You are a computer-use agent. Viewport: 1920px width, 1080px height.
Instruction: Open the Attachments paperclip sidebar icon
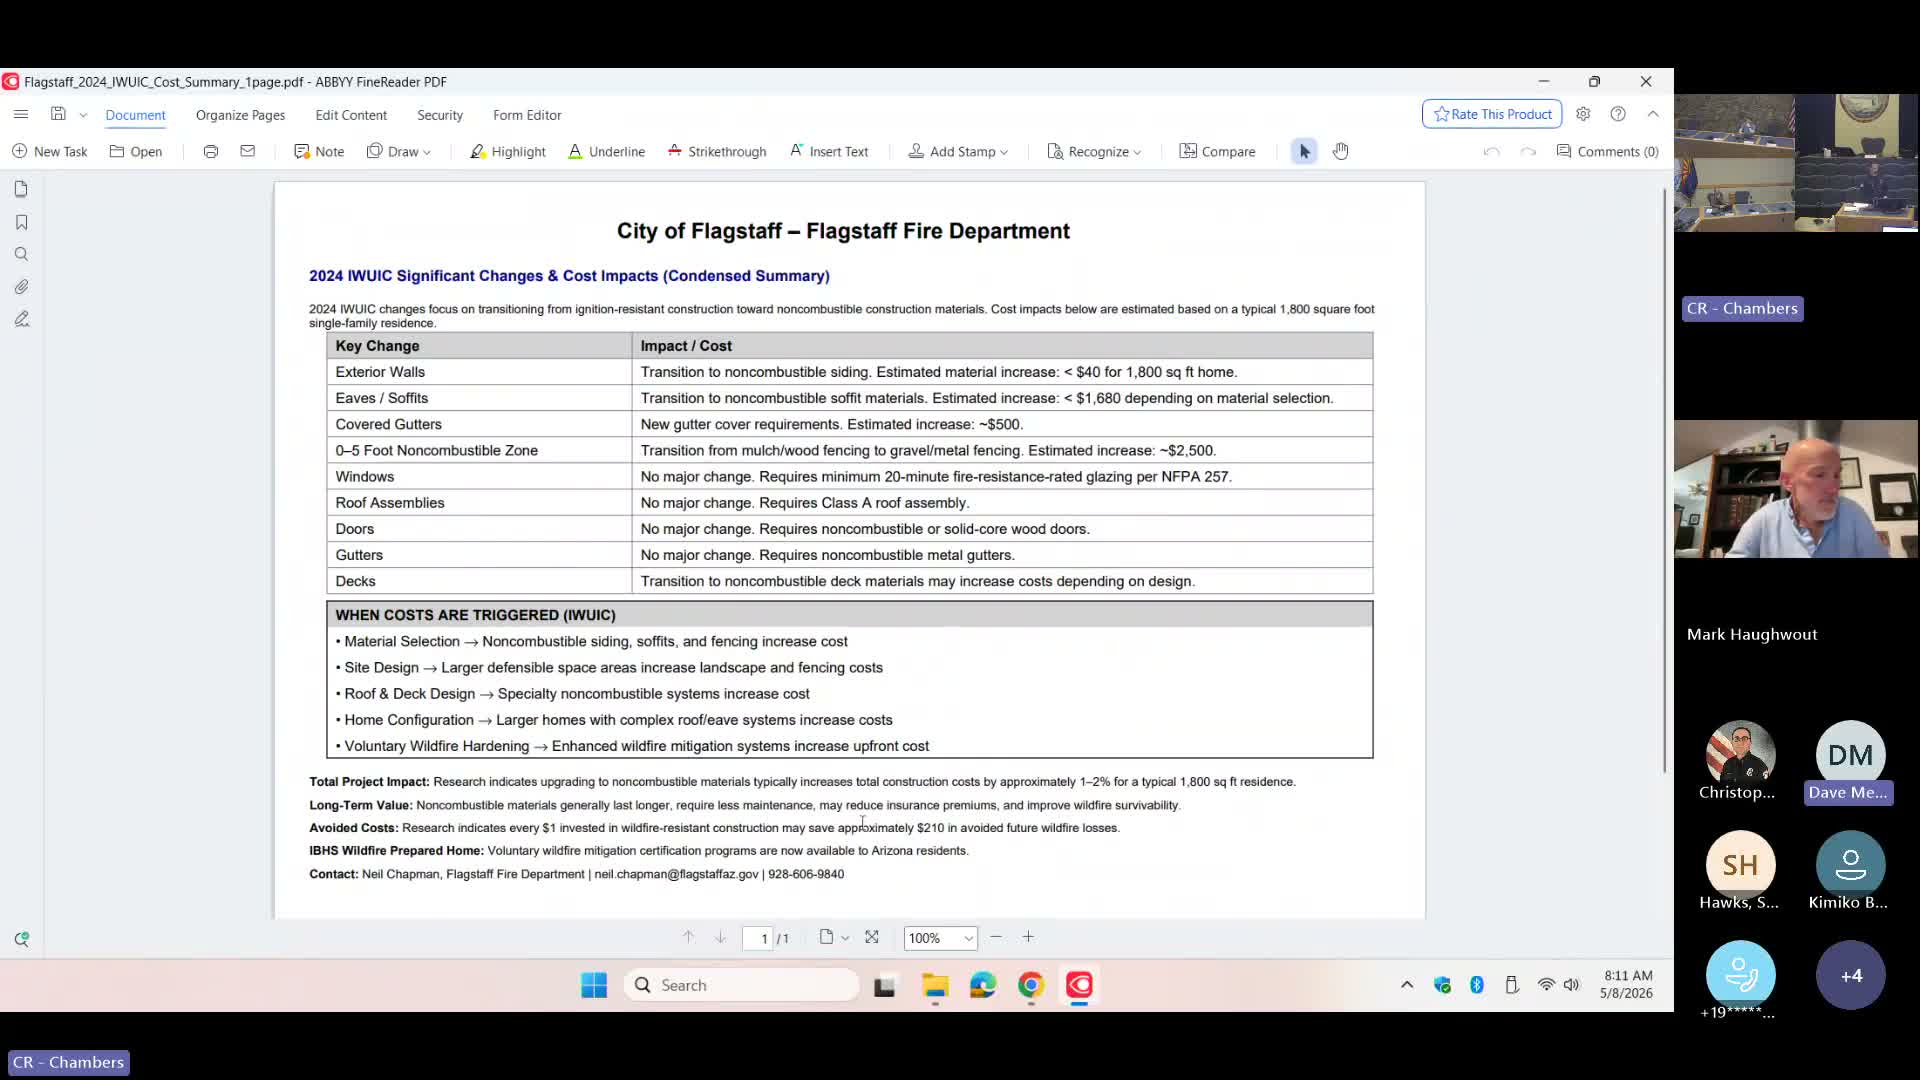21,287
